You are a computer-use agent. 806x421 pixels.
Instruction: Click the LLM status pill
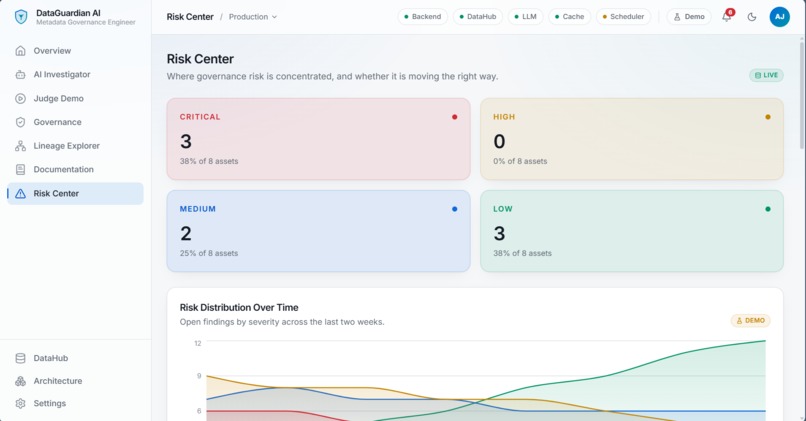click(x=525, y=17)
